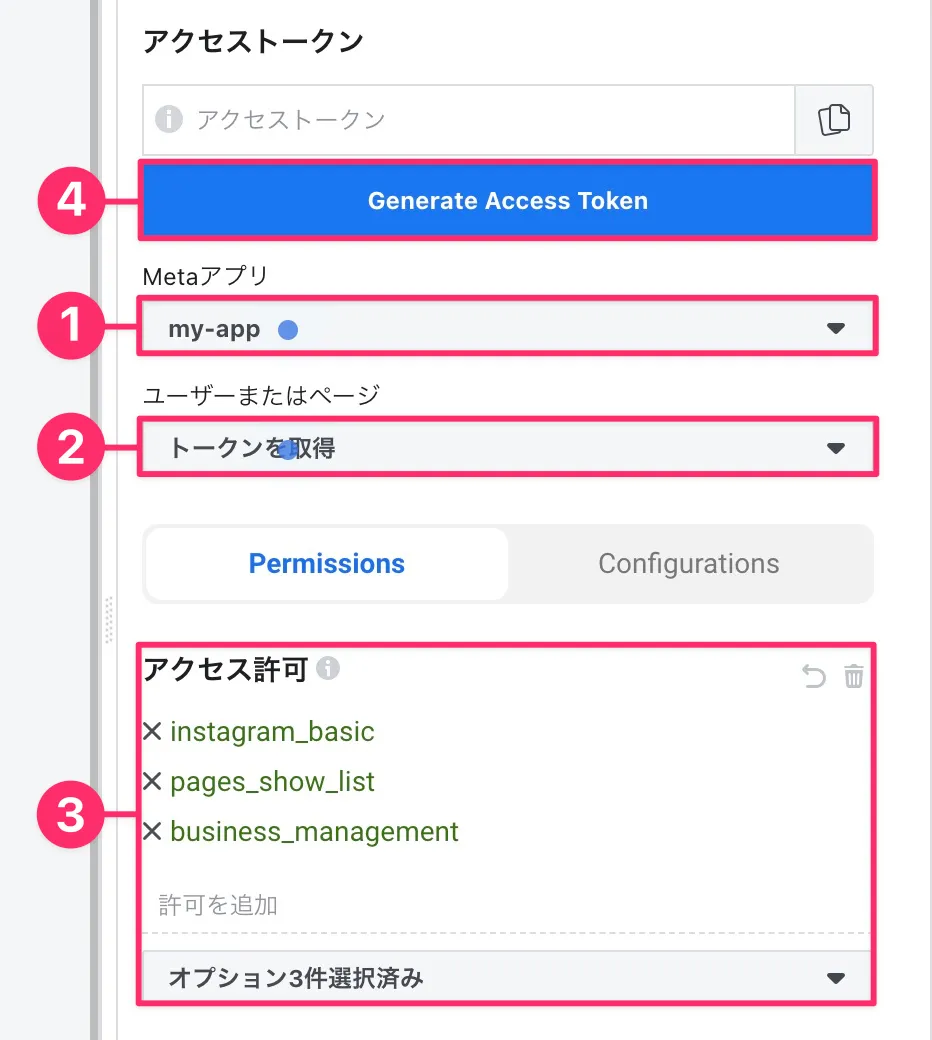Copy the access token with clipboard icon

point(834,120)
